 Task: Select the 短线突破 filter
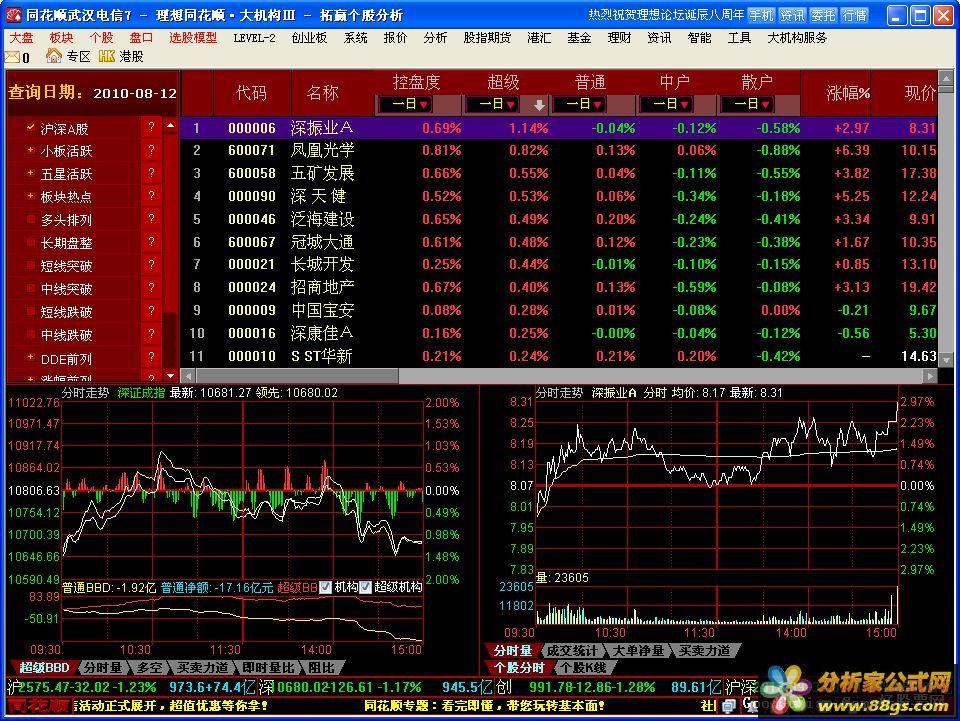[66, 266]
